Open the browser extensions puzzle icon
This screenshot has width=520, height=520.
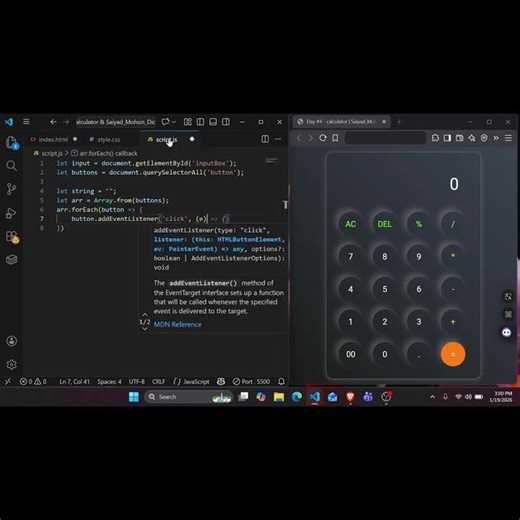(x=435, y=138)
